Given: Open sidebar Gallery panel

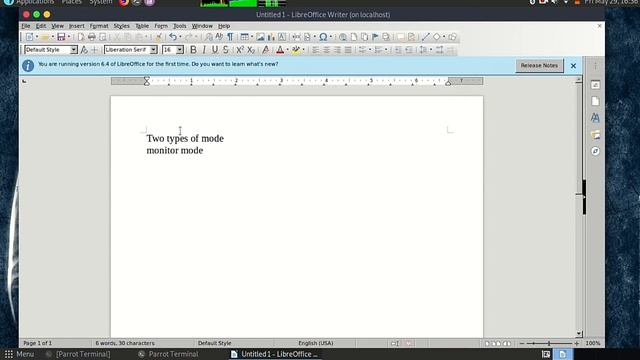Looking at the screenshot, I should pyautogui.click(x=596, y=135).
